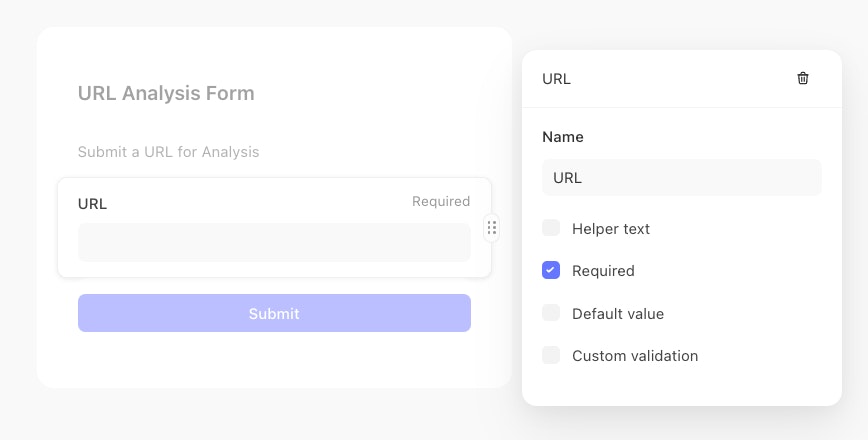Click the Submit a URL for Analysis description
Viewport: 868px width, 440px height.
pyautogui.click(x=168, y=152)
